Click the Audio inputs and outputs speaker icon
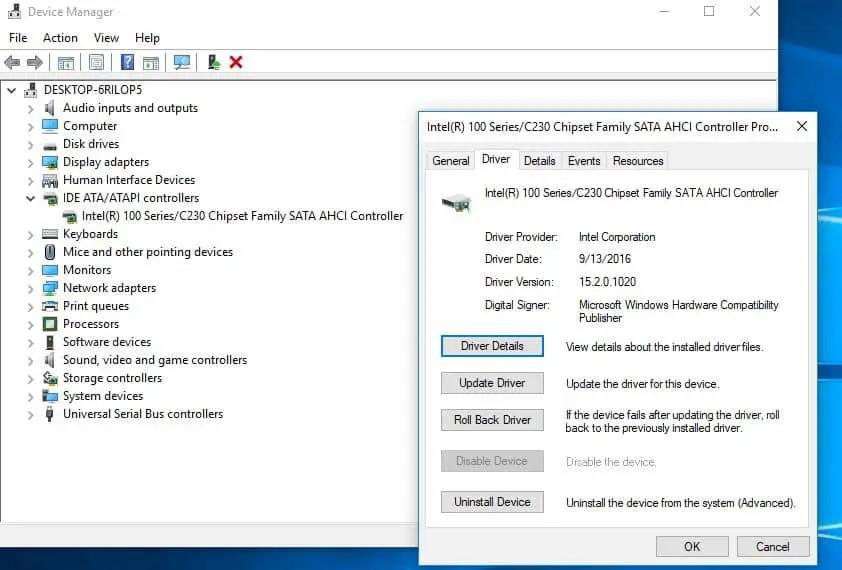The width and height of the screenshot is (842, 570). pos(49,108)
